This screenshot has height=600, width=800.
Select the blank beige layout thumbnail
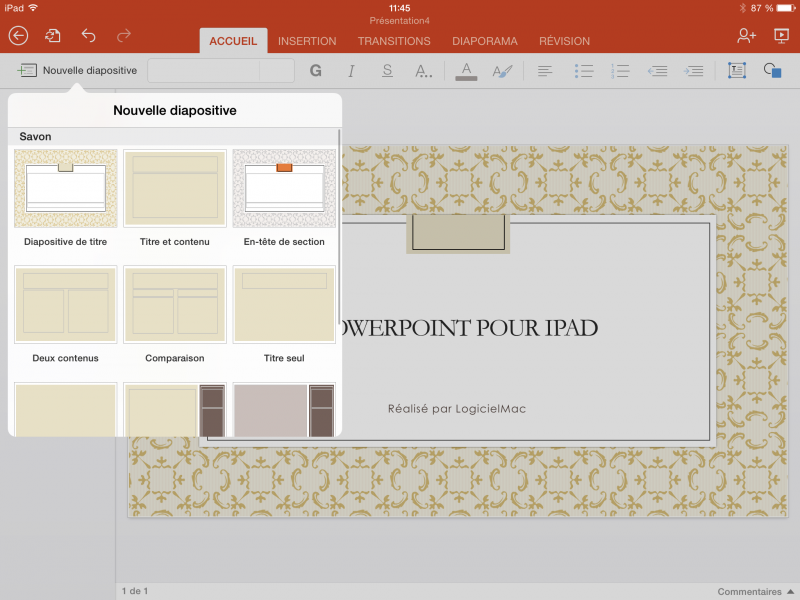66,409
